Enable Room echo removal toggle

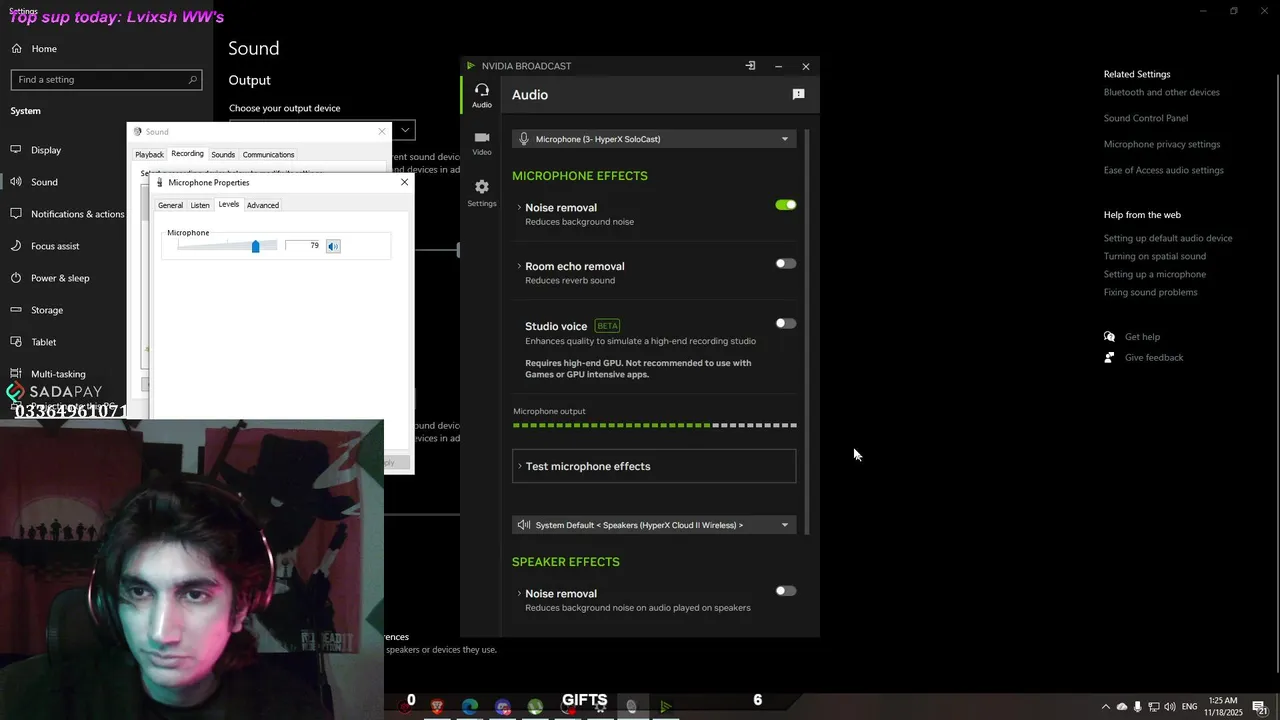tap(786, 264)
